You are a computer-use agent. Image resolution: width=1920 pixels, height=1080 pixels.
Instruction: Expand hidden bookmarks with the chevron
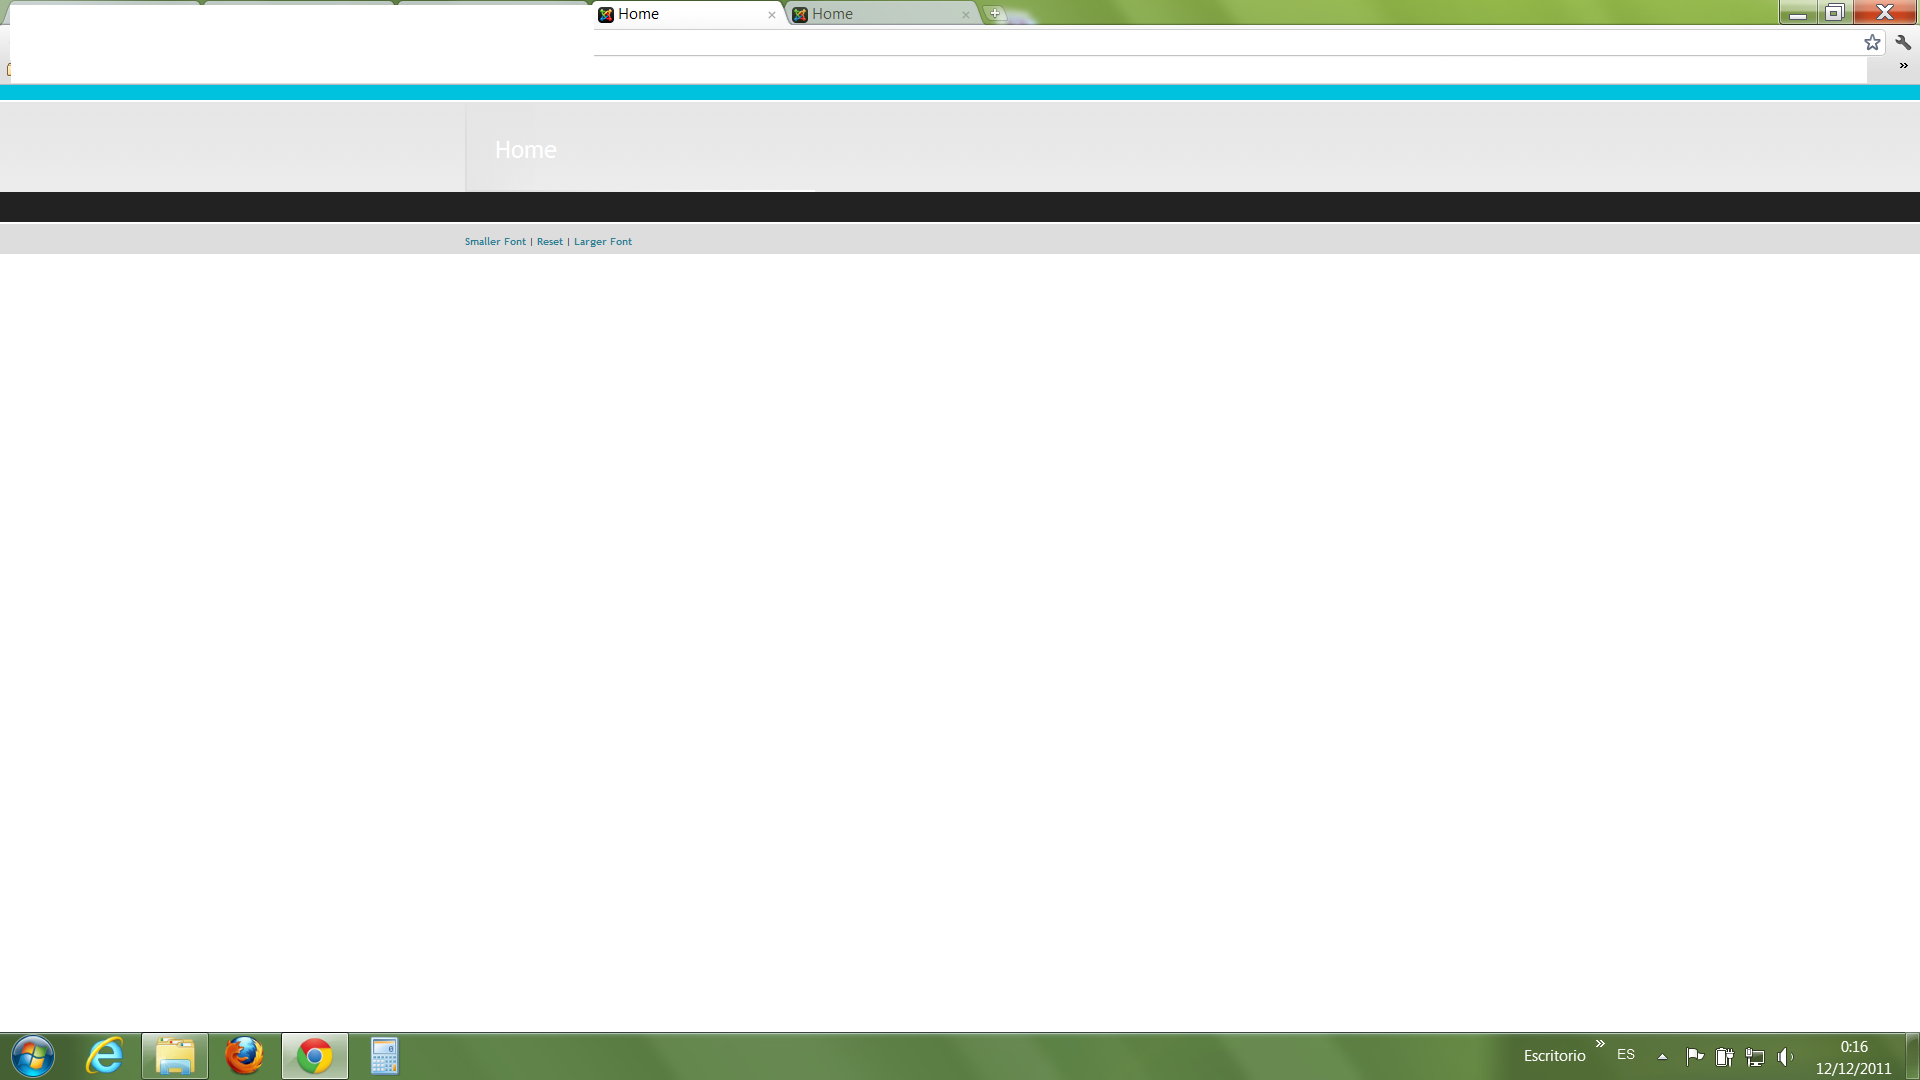(1903, 66)
